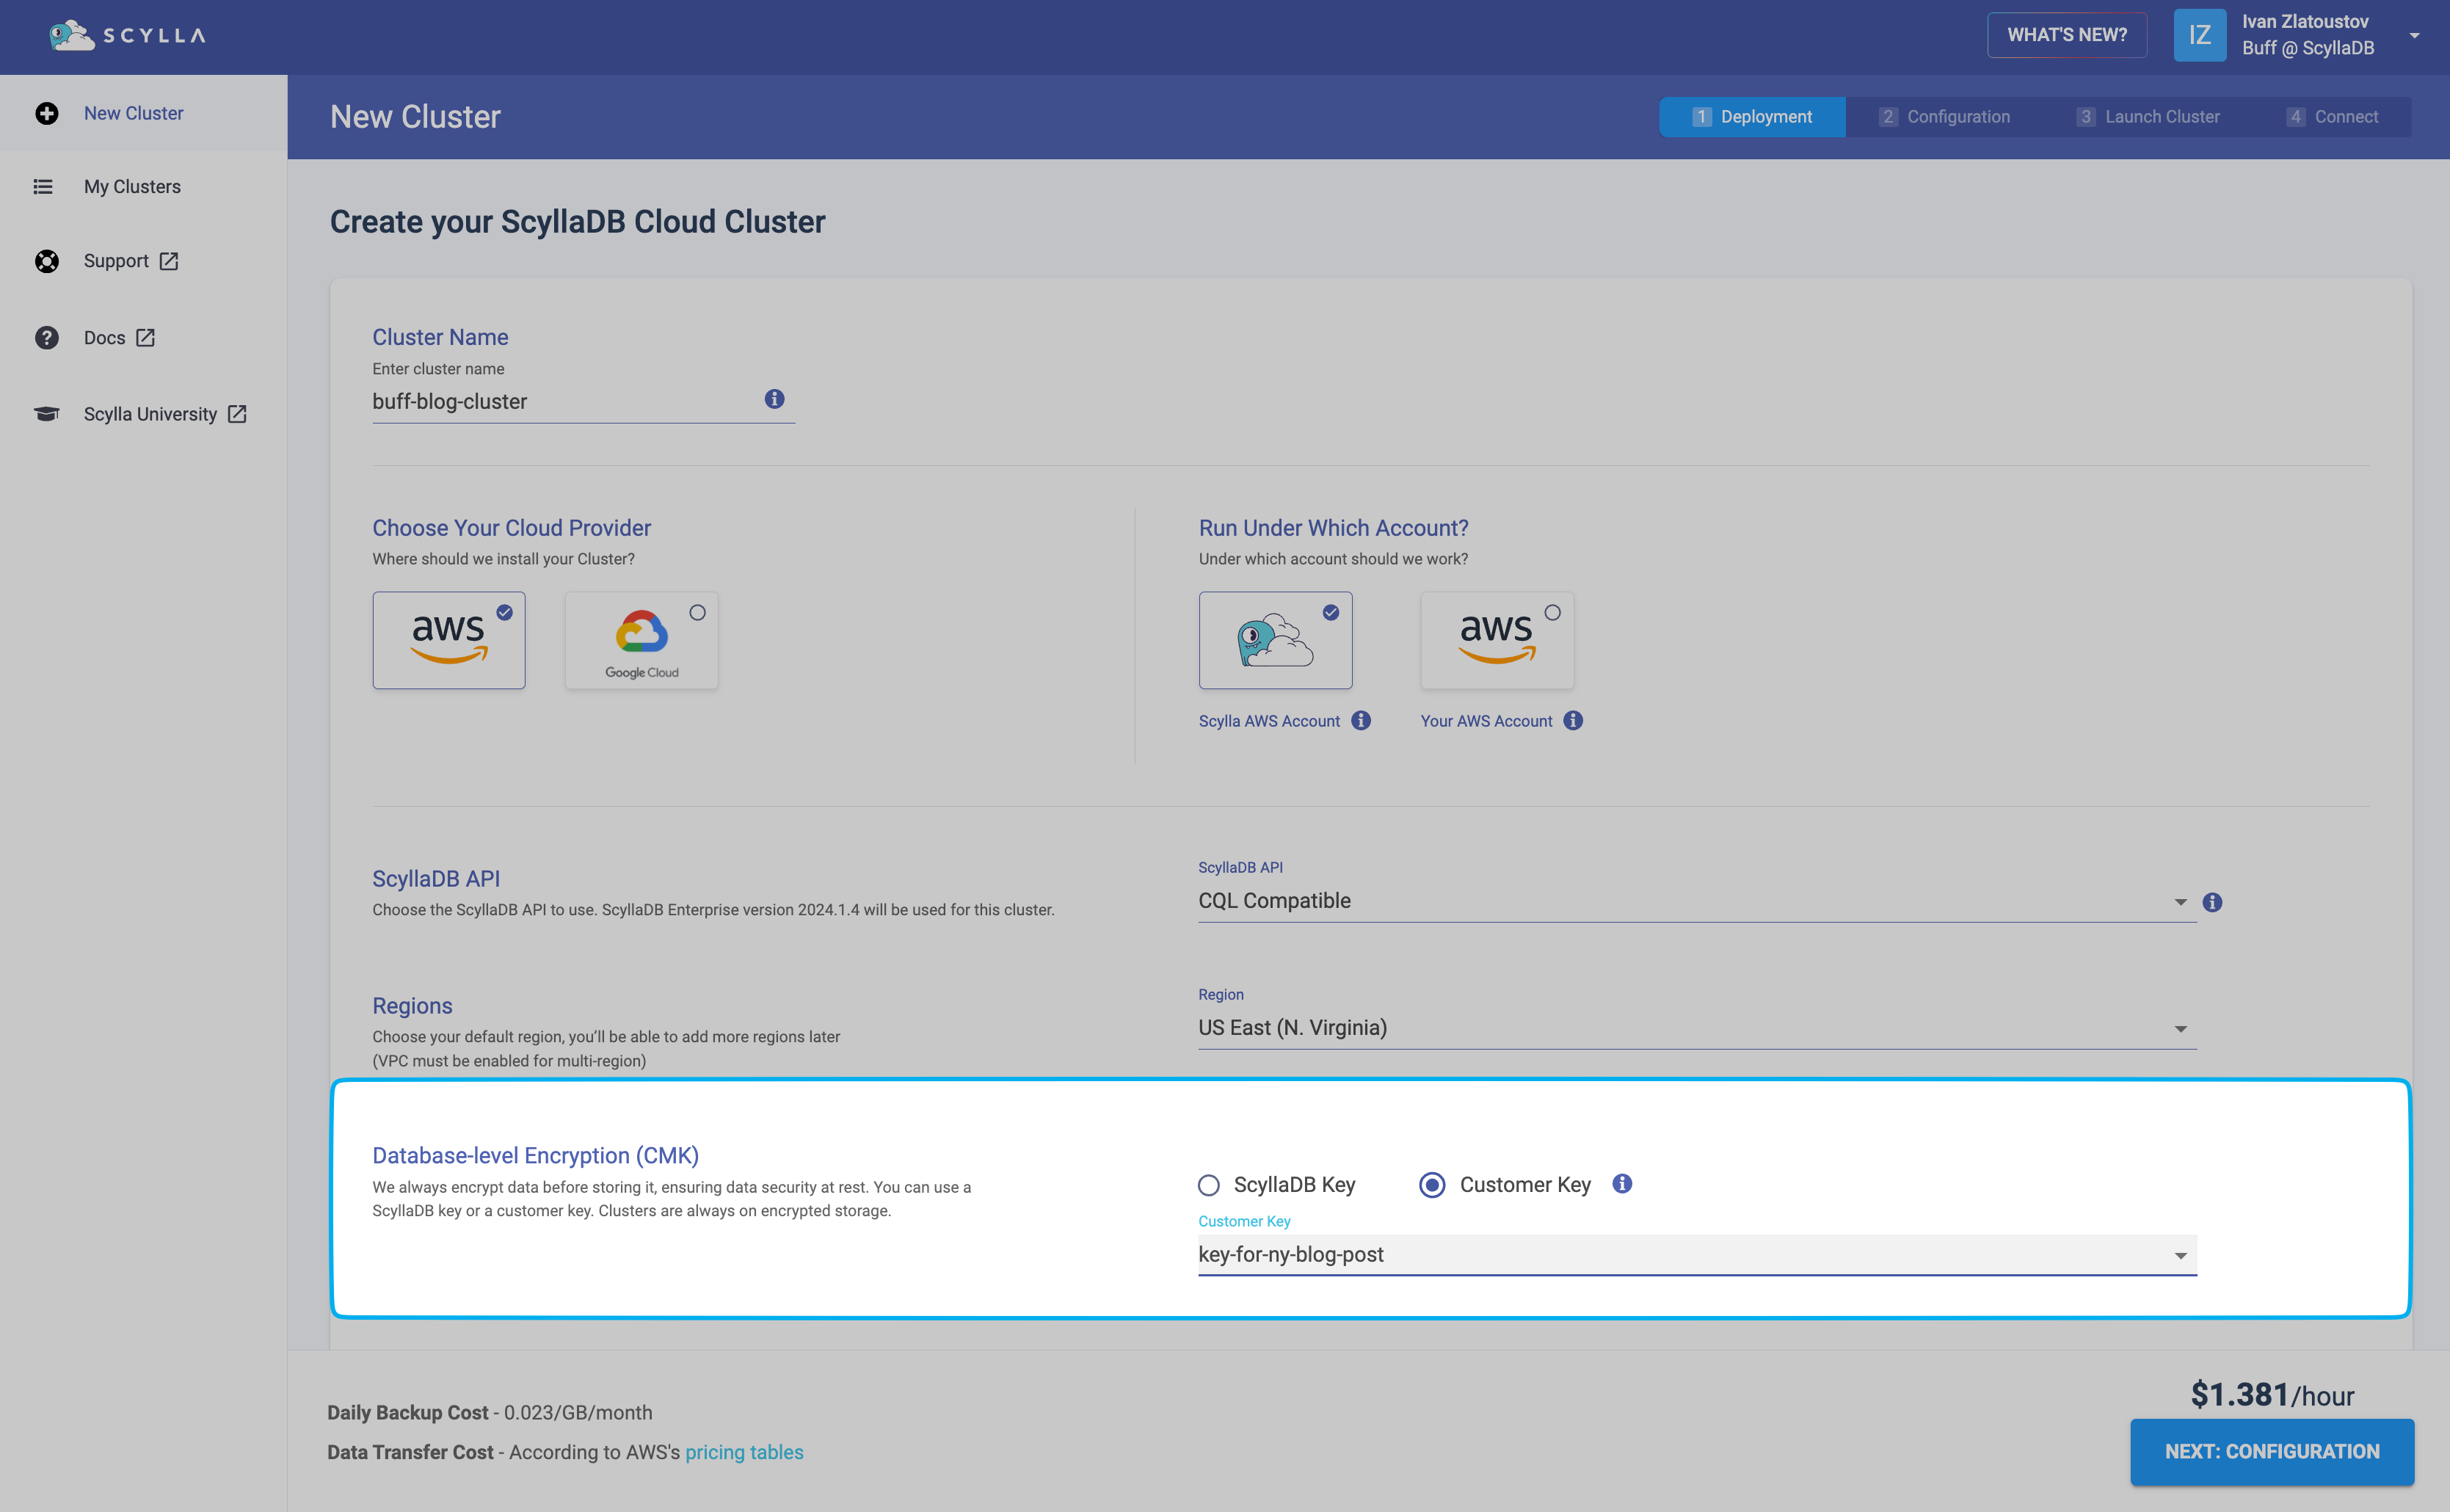This screenshot has width=2450, height=1512.
Task: Open New Cluster in sidebar
Action: click(144, 113)
